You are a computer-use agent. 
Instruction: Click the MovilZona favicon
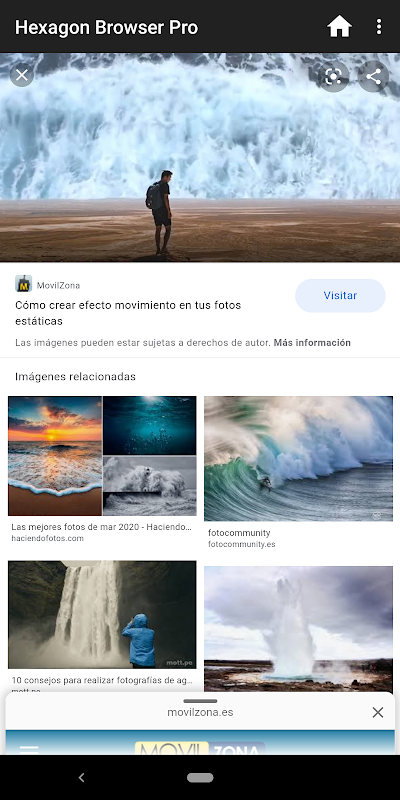[23, 284]
